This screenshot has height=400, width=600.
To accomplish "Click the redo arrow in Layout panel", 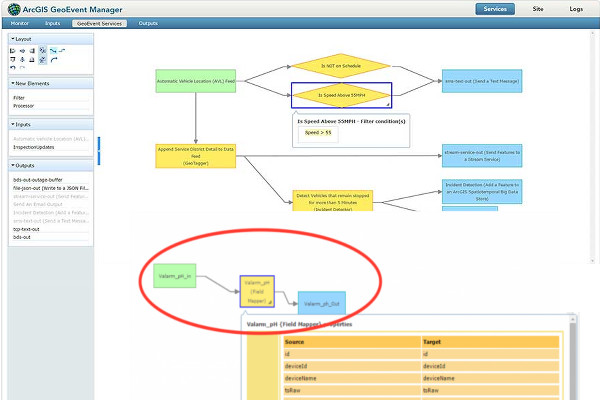I will 22,68.
